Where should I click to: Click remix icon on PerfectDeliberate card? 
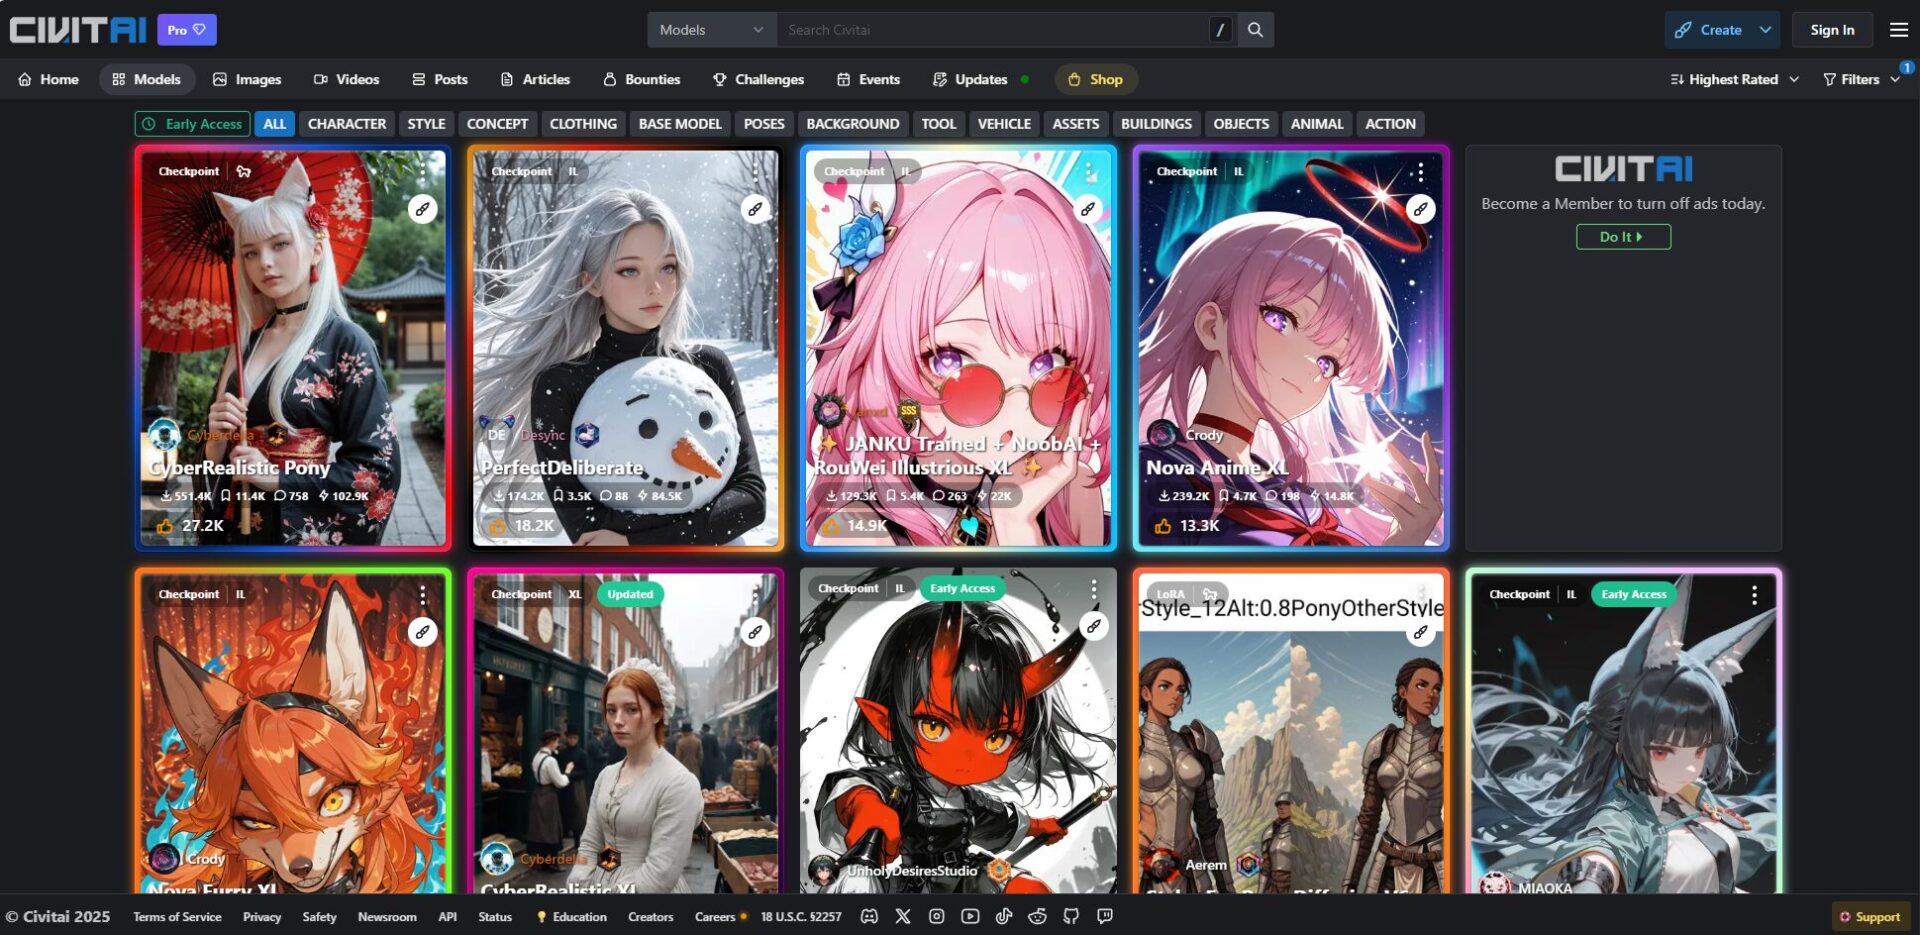pyautogui.click(x=755, y=209)
